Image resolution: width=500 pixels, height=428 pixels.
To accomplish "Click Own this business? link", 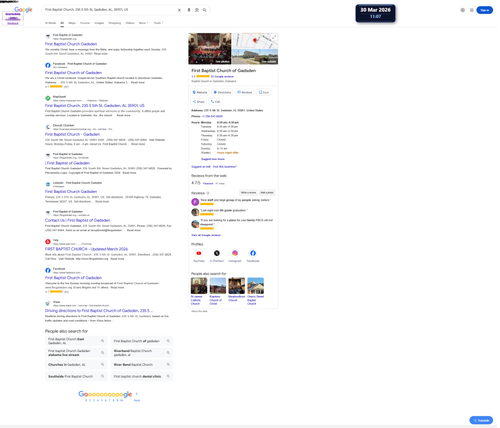I will pyautogui.click(x=225, y=167).
